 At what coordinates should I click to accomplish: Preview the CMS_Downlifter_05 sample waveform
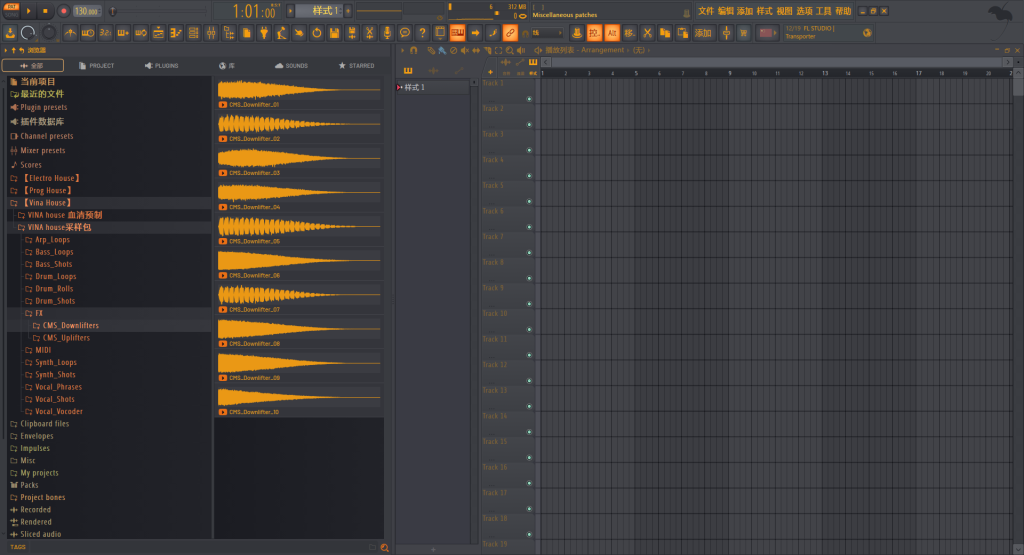pos(299,226)
